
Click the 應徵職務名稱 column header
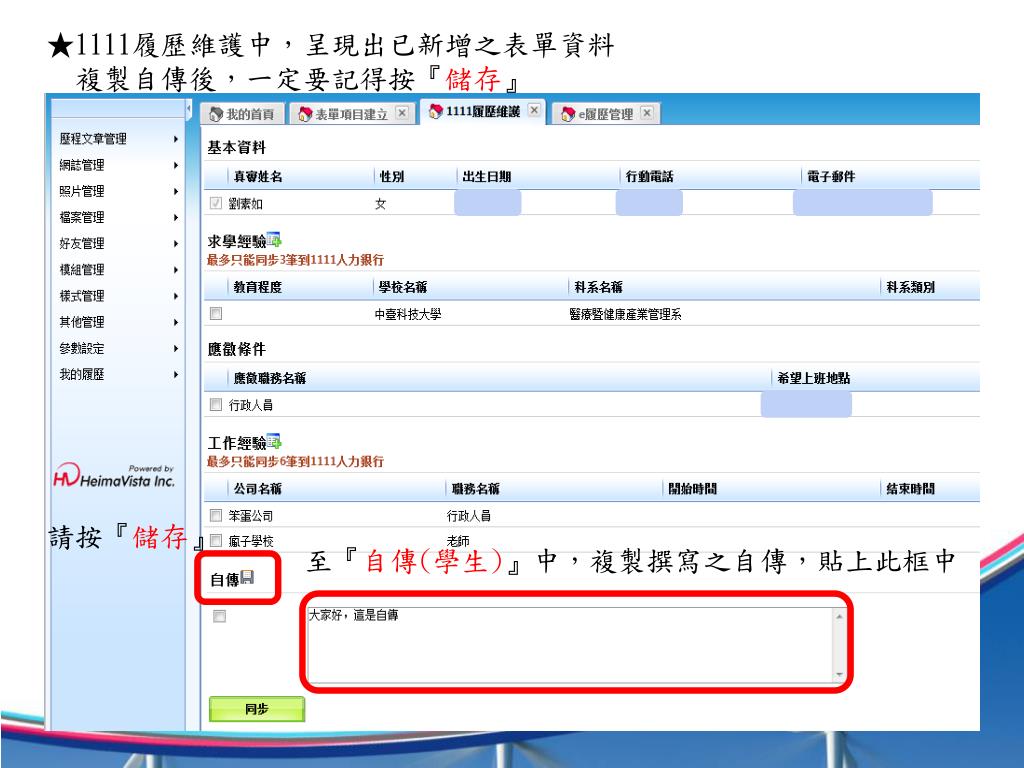coord(270,378)
